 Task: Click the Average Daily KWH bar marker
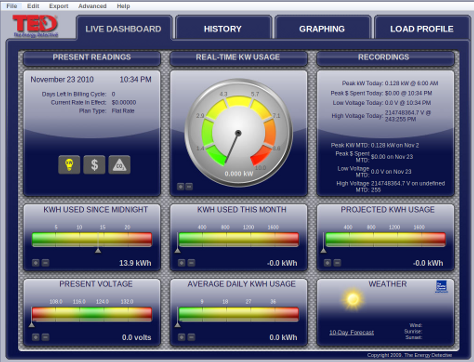[178, 324]
